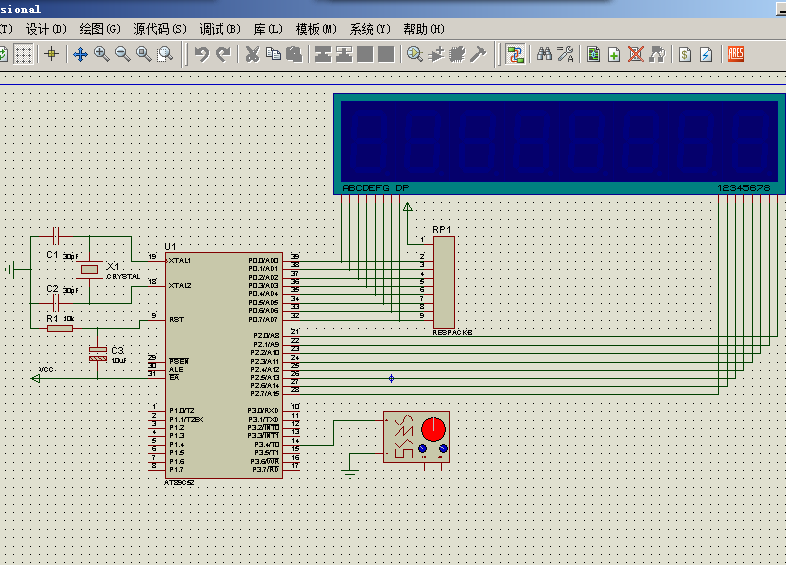The image size is (786, 565).
Task: Click the scissors cut icon
Action: pyautogui.click(x=252, y=54)
